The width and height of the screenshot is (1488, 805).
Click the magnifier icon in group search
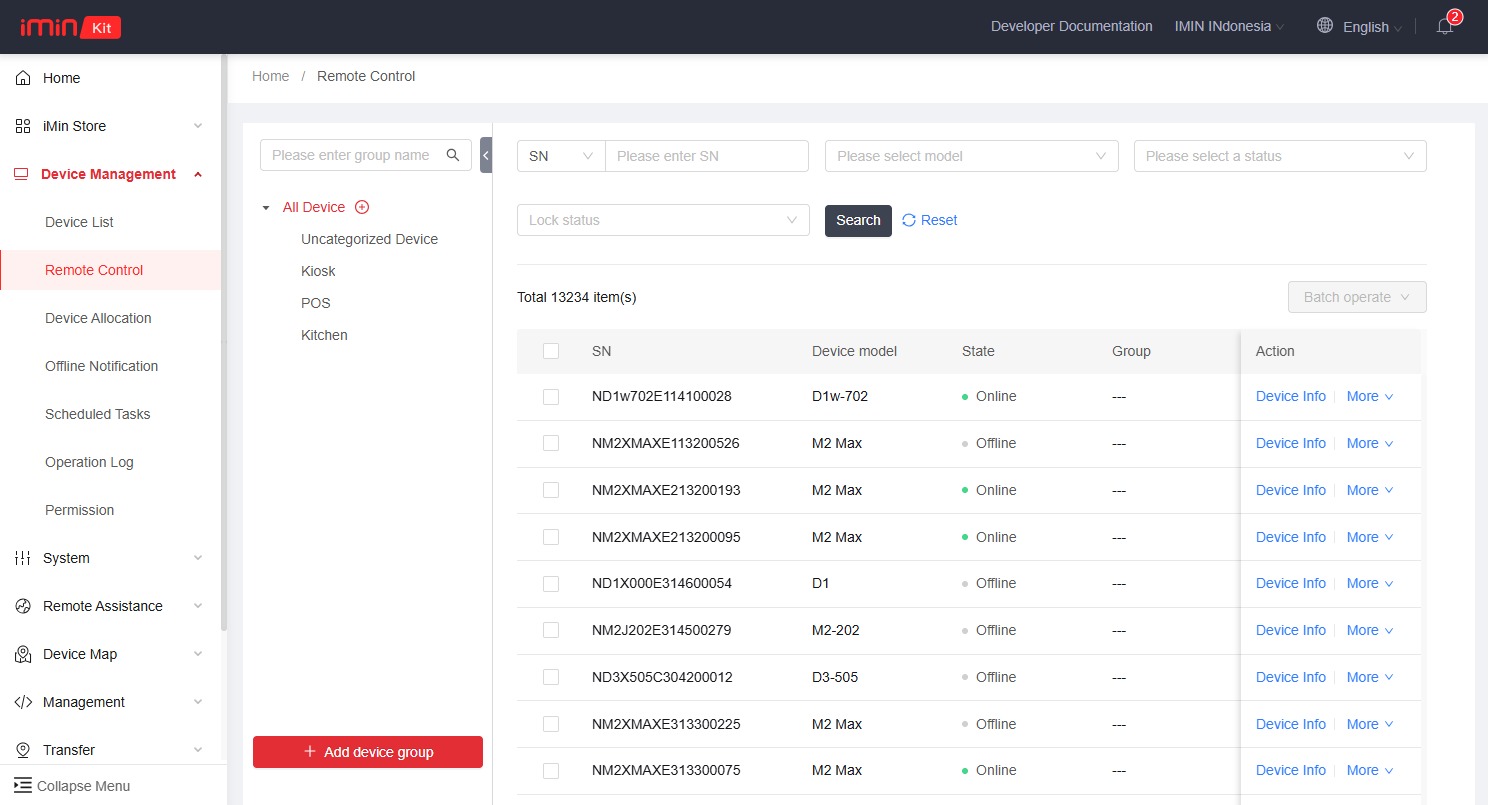coord(453,155)
